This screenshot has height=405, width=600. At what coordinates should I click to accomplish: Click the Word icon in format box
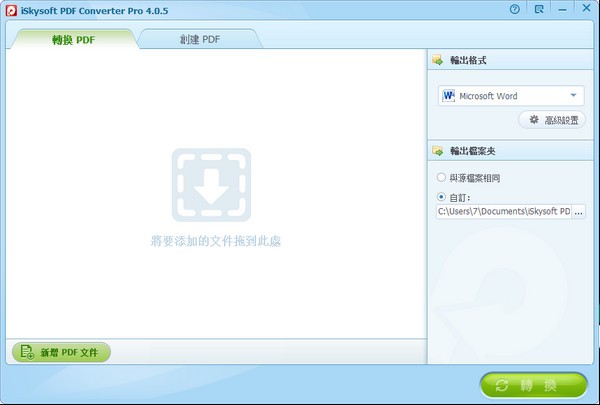(x=448, y=96)
